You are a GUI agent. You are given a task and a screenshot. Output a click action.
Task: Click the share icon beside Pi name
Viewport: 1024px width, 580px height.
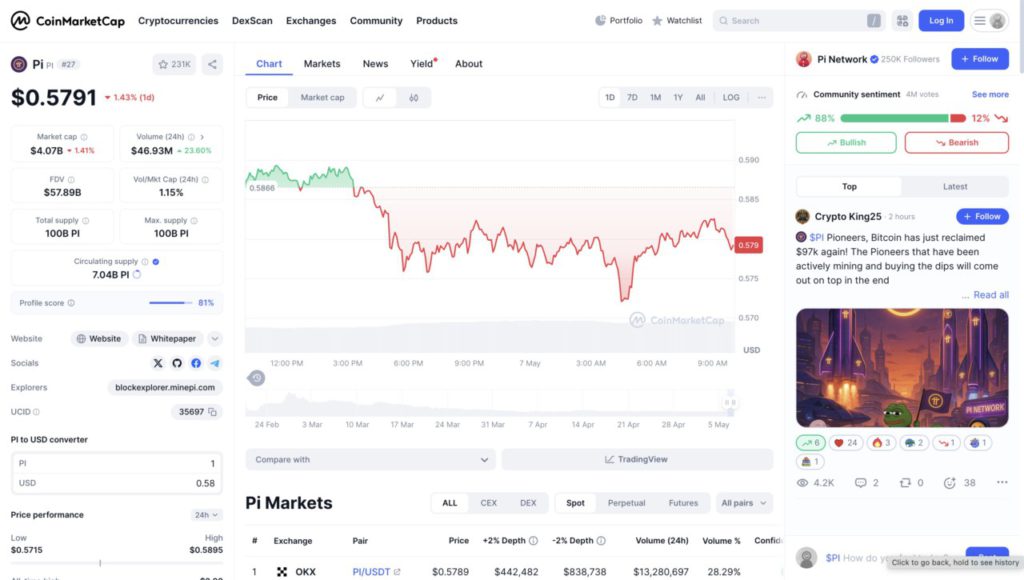[x=212, y=64]
